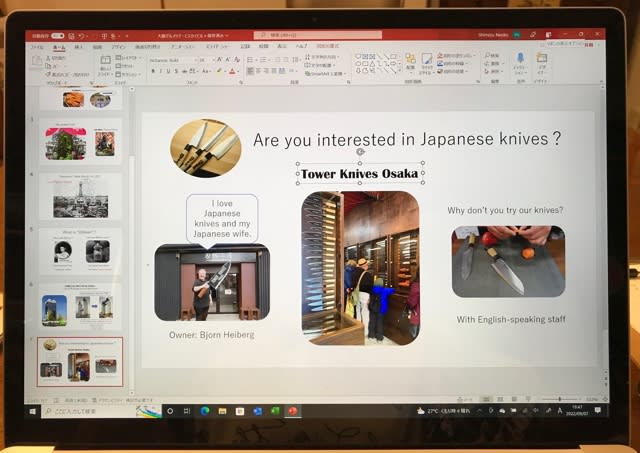
Task: Click the Arrange shapes icon
Action: 411,62
